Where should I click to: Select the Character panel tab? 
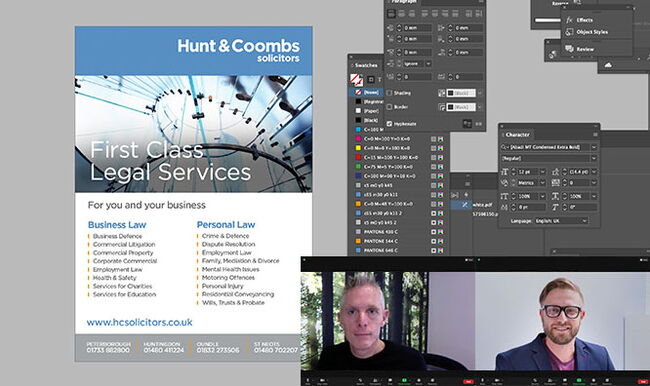[x=517, y=135]
